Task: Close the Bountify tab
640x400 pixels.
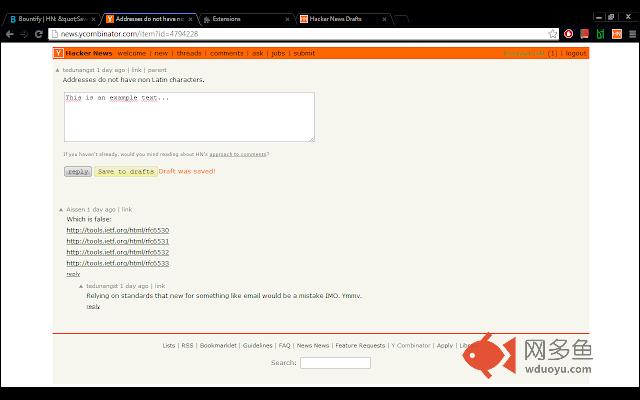Action: point(93,19)
